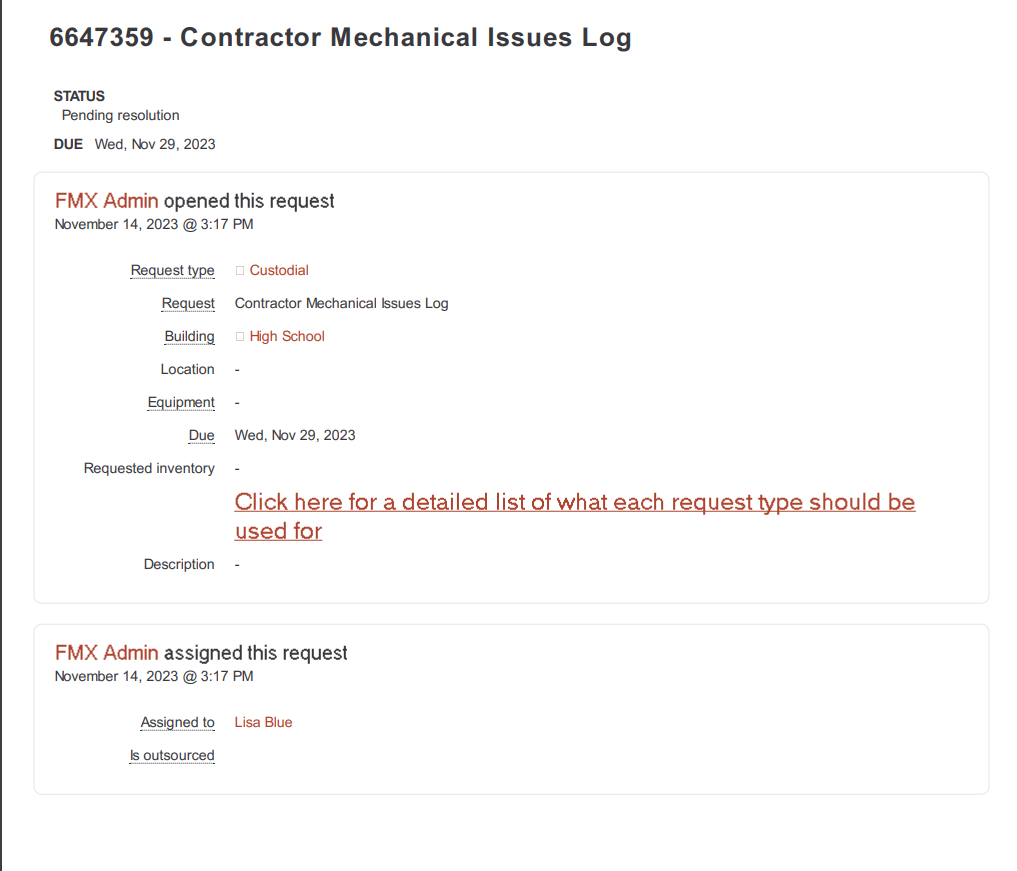Click the detailed request type list link
Viewport: 1017px width, 871px height.
pos(575,516)
